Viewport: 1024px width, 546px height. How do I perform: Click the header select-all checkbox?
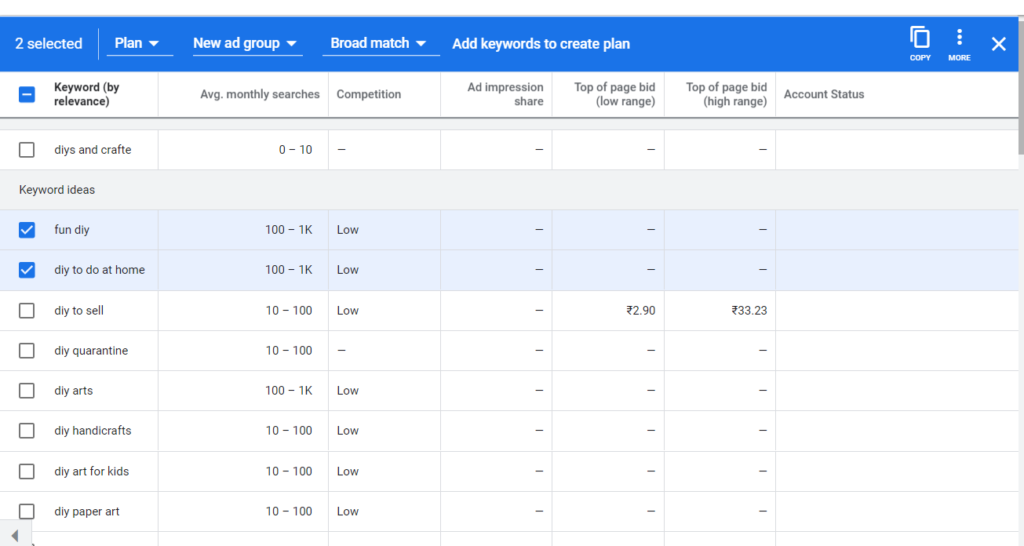click(x=27, y=95)
